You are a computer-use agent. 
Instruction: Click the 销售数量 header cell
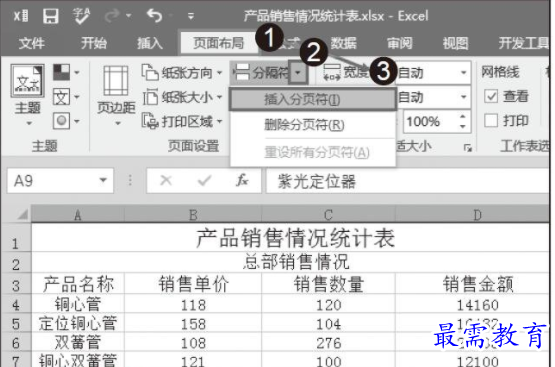tap(328, 284)
